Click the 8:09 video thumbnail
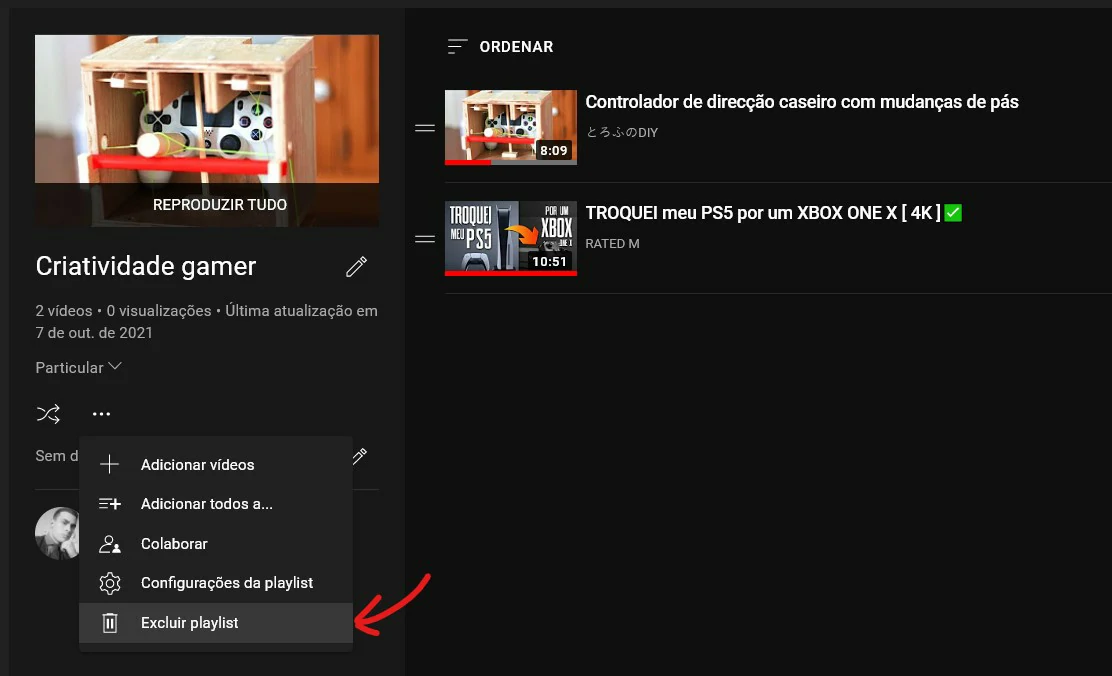1112x676 pixels. (511, 127)
